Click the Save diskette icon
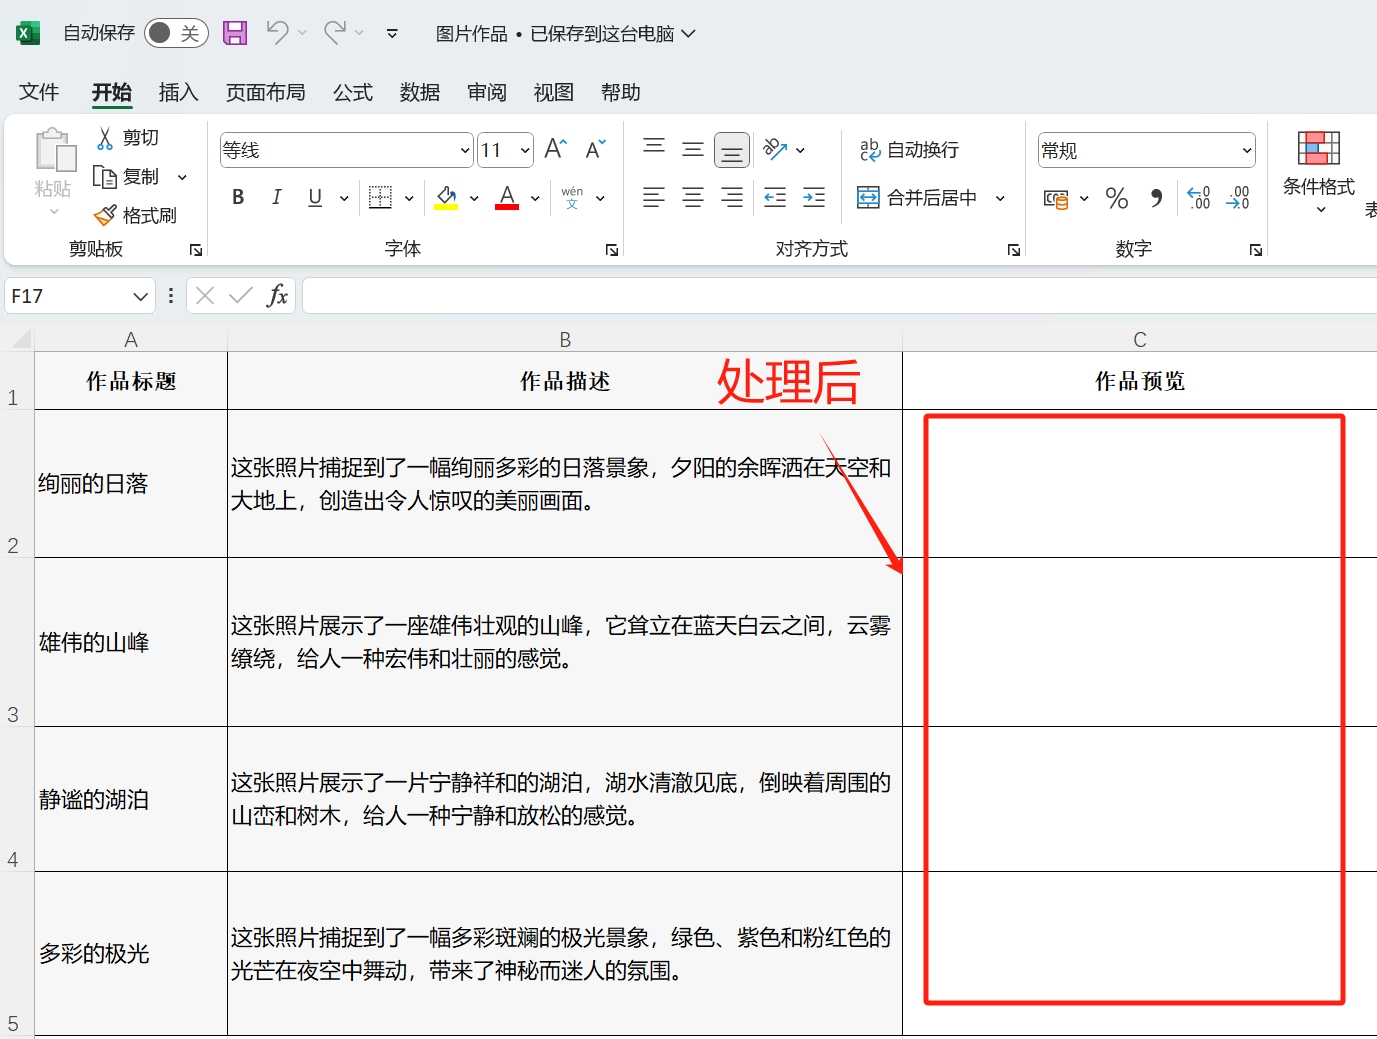The image size is (1377, 1039). coord(235,32)
